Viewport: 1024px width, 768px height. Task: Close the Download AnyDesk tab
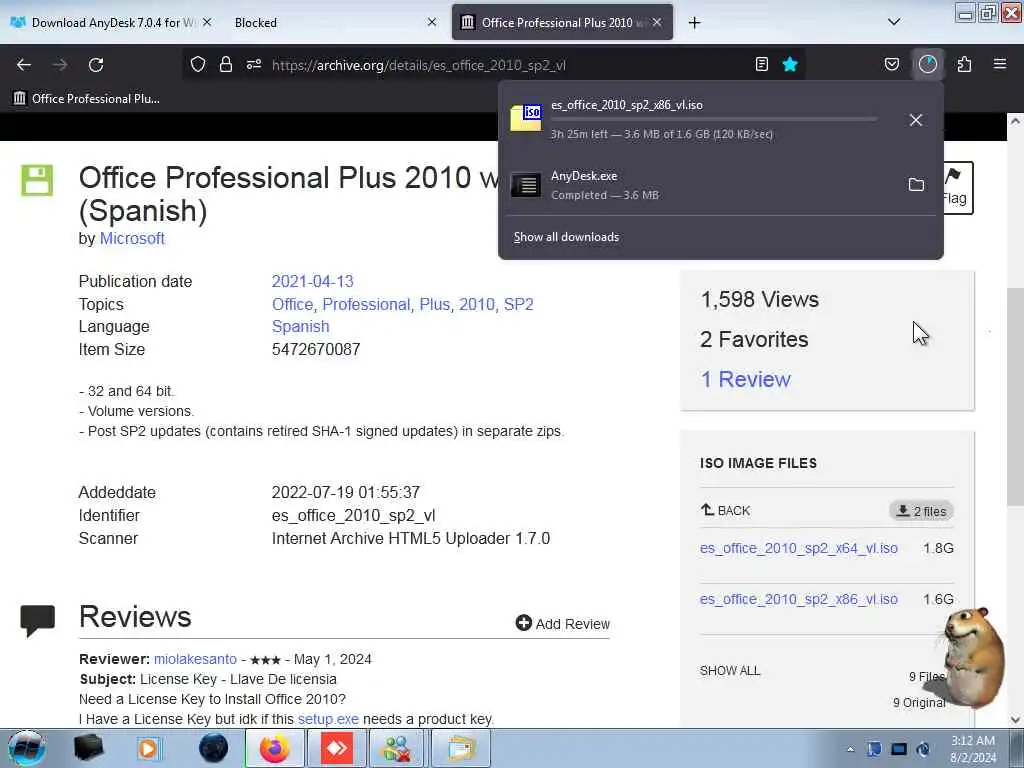pos(207,22)
